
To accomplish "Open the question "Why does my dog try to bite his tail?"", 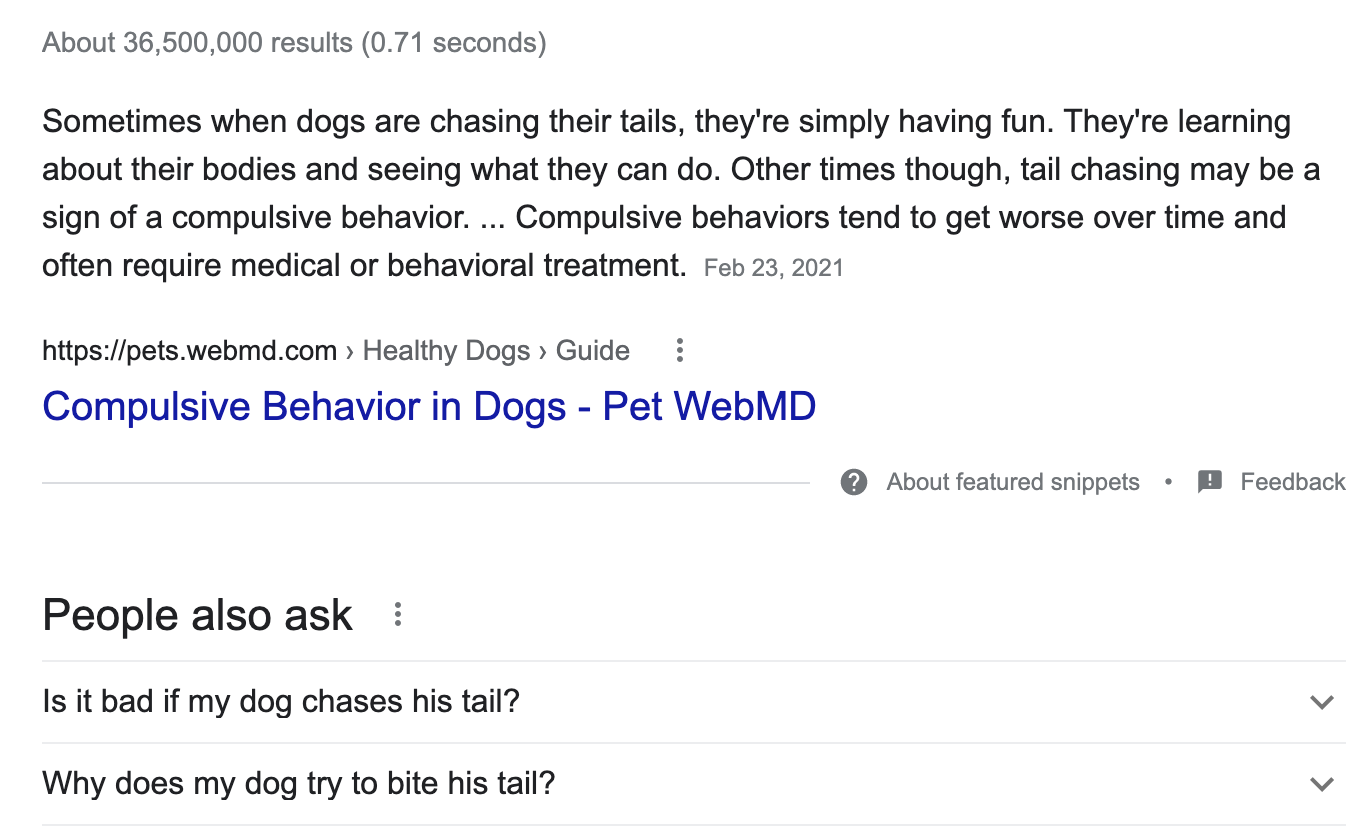I will (298, 783).
